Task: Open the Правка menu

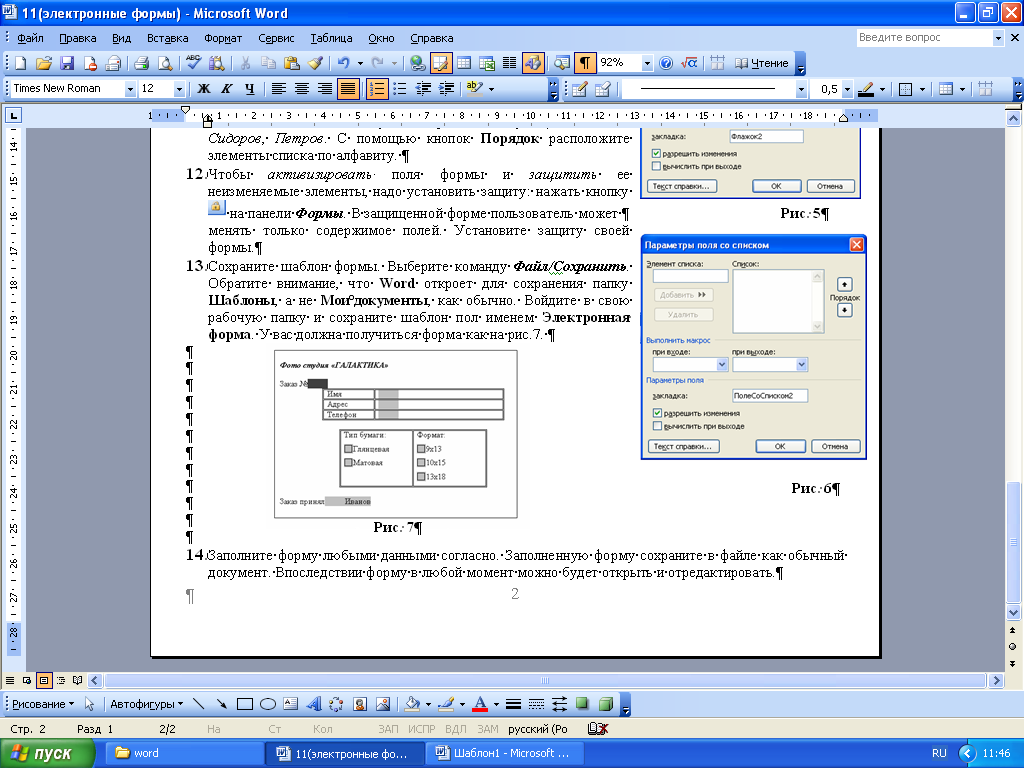Action: pos(78,38)
